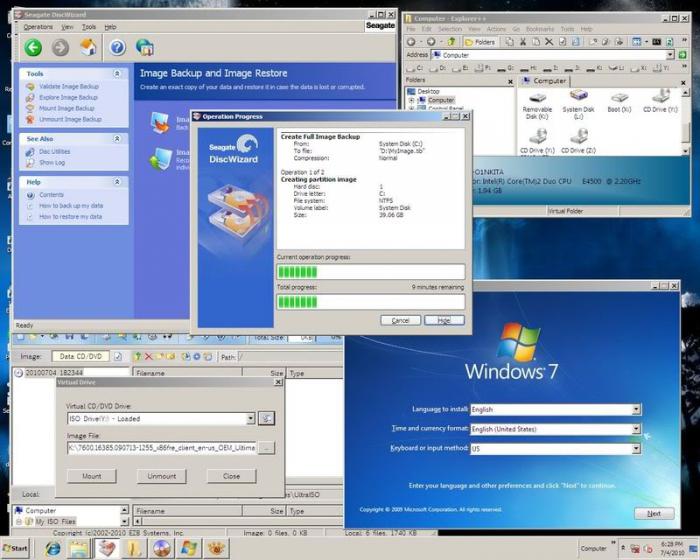
Task: Open Language to install dropdown
Action: pos(636,409)
